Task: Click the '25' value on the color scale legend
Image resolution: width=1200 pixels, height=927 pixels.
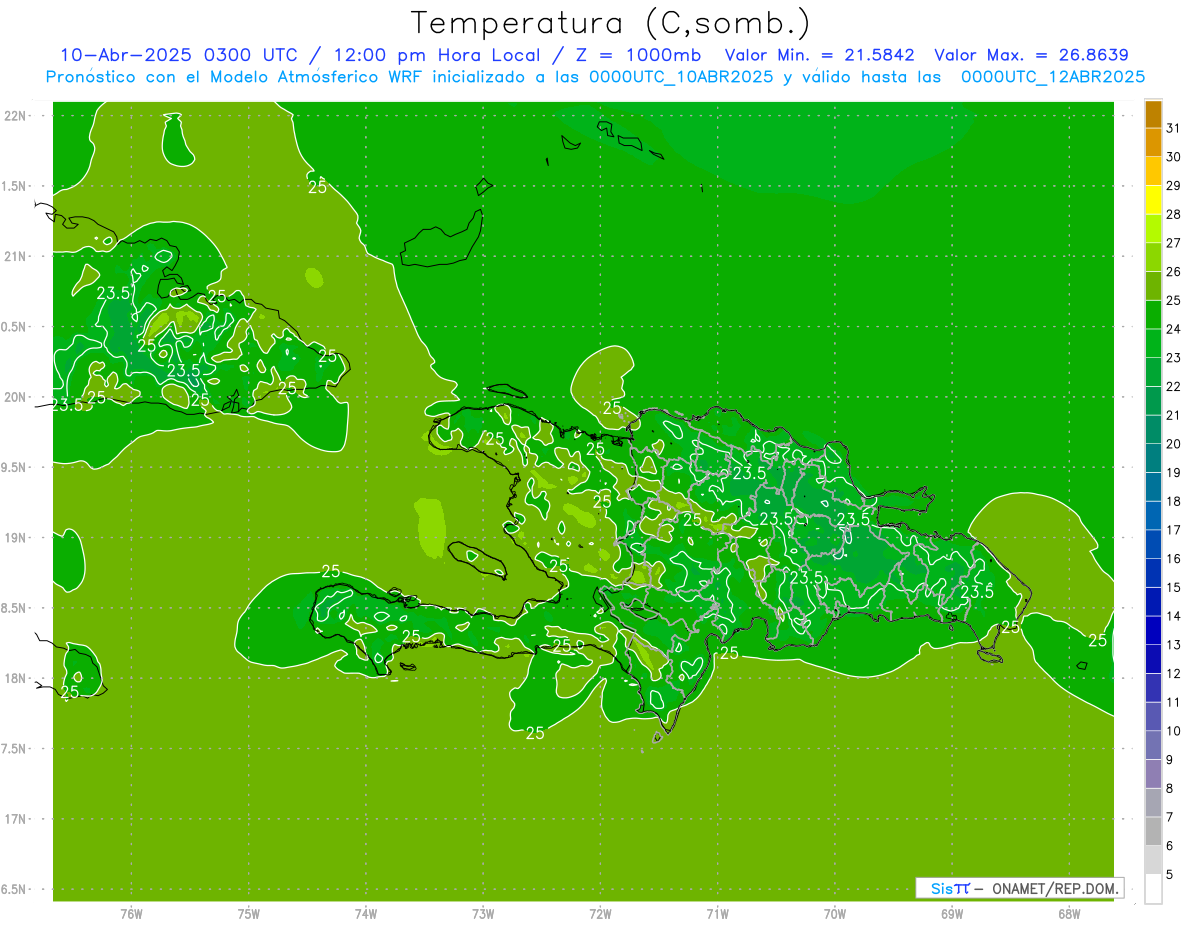Action: point(1174,300)
